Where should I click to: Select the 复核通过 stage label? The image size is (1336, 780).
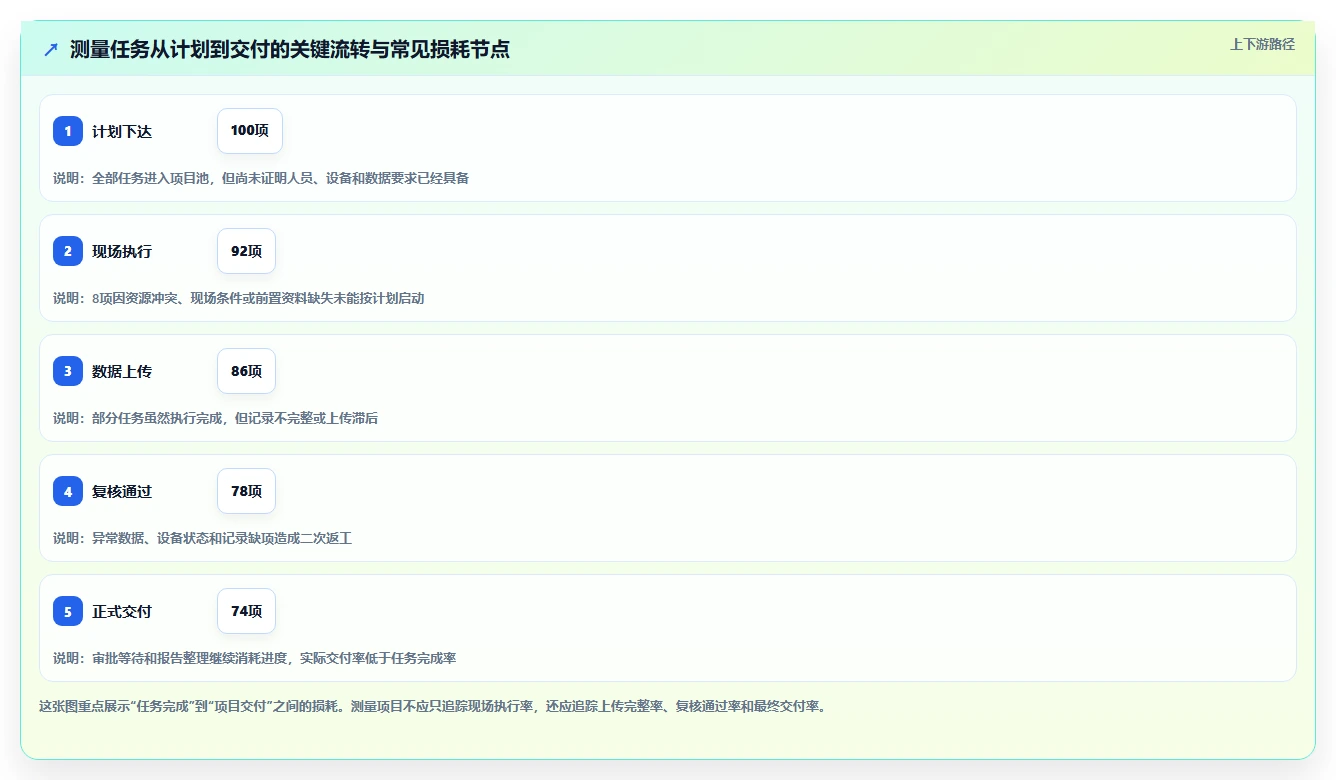click(122, 492)
